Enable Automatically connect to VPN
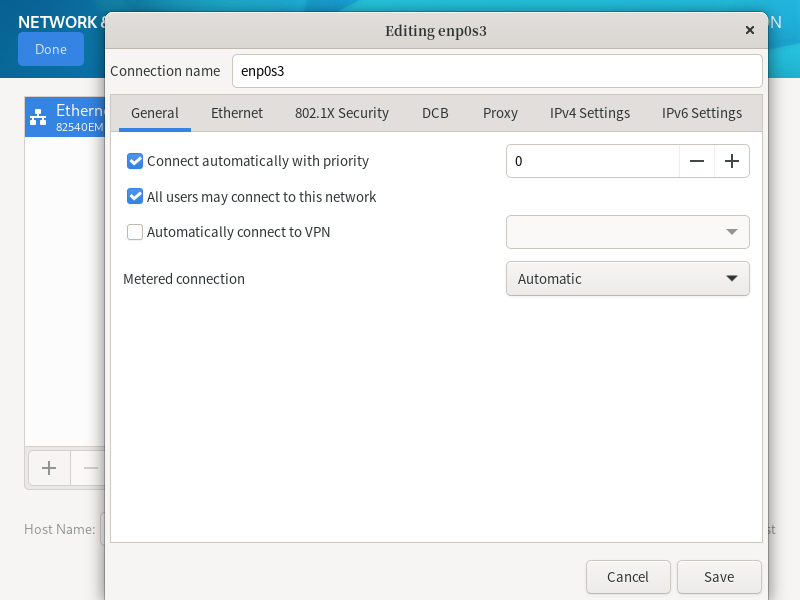 (x=136, y=232)
